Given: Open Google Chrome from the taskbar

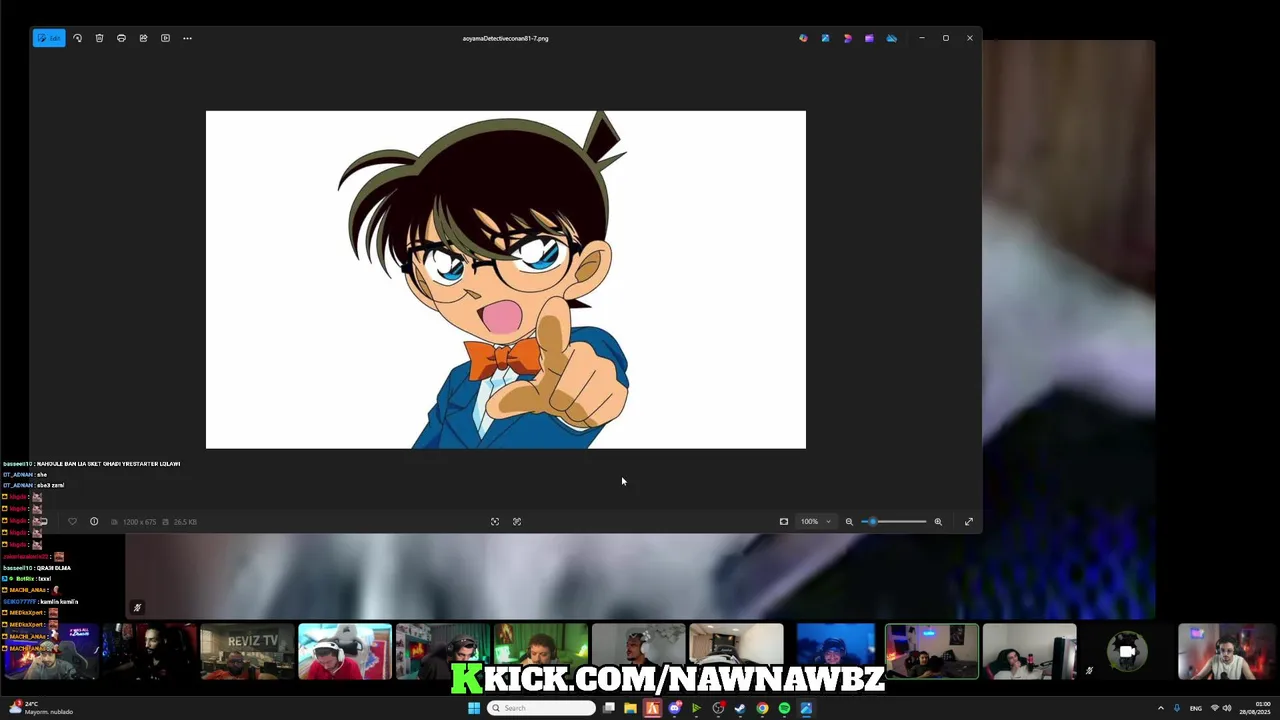Looking at the screenshot, I should click(x=762, y=708).
